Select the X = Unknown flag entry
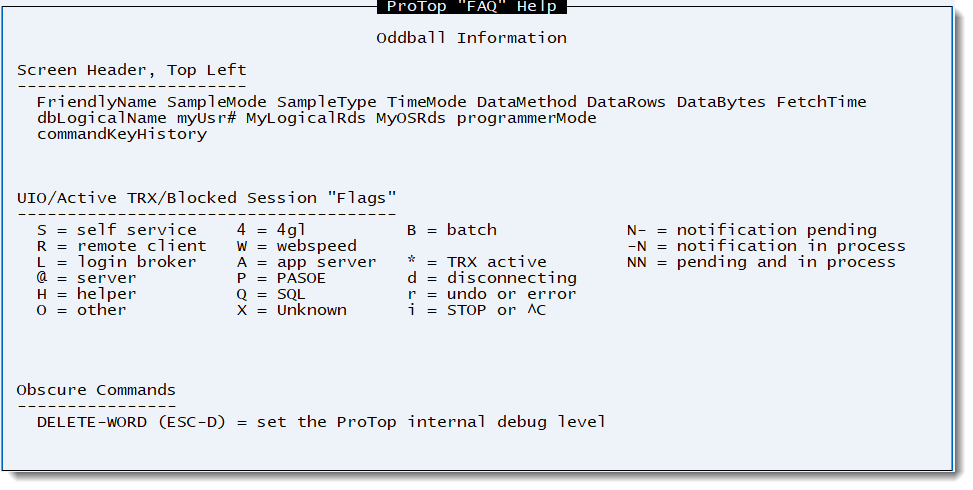 pos(291,310)
